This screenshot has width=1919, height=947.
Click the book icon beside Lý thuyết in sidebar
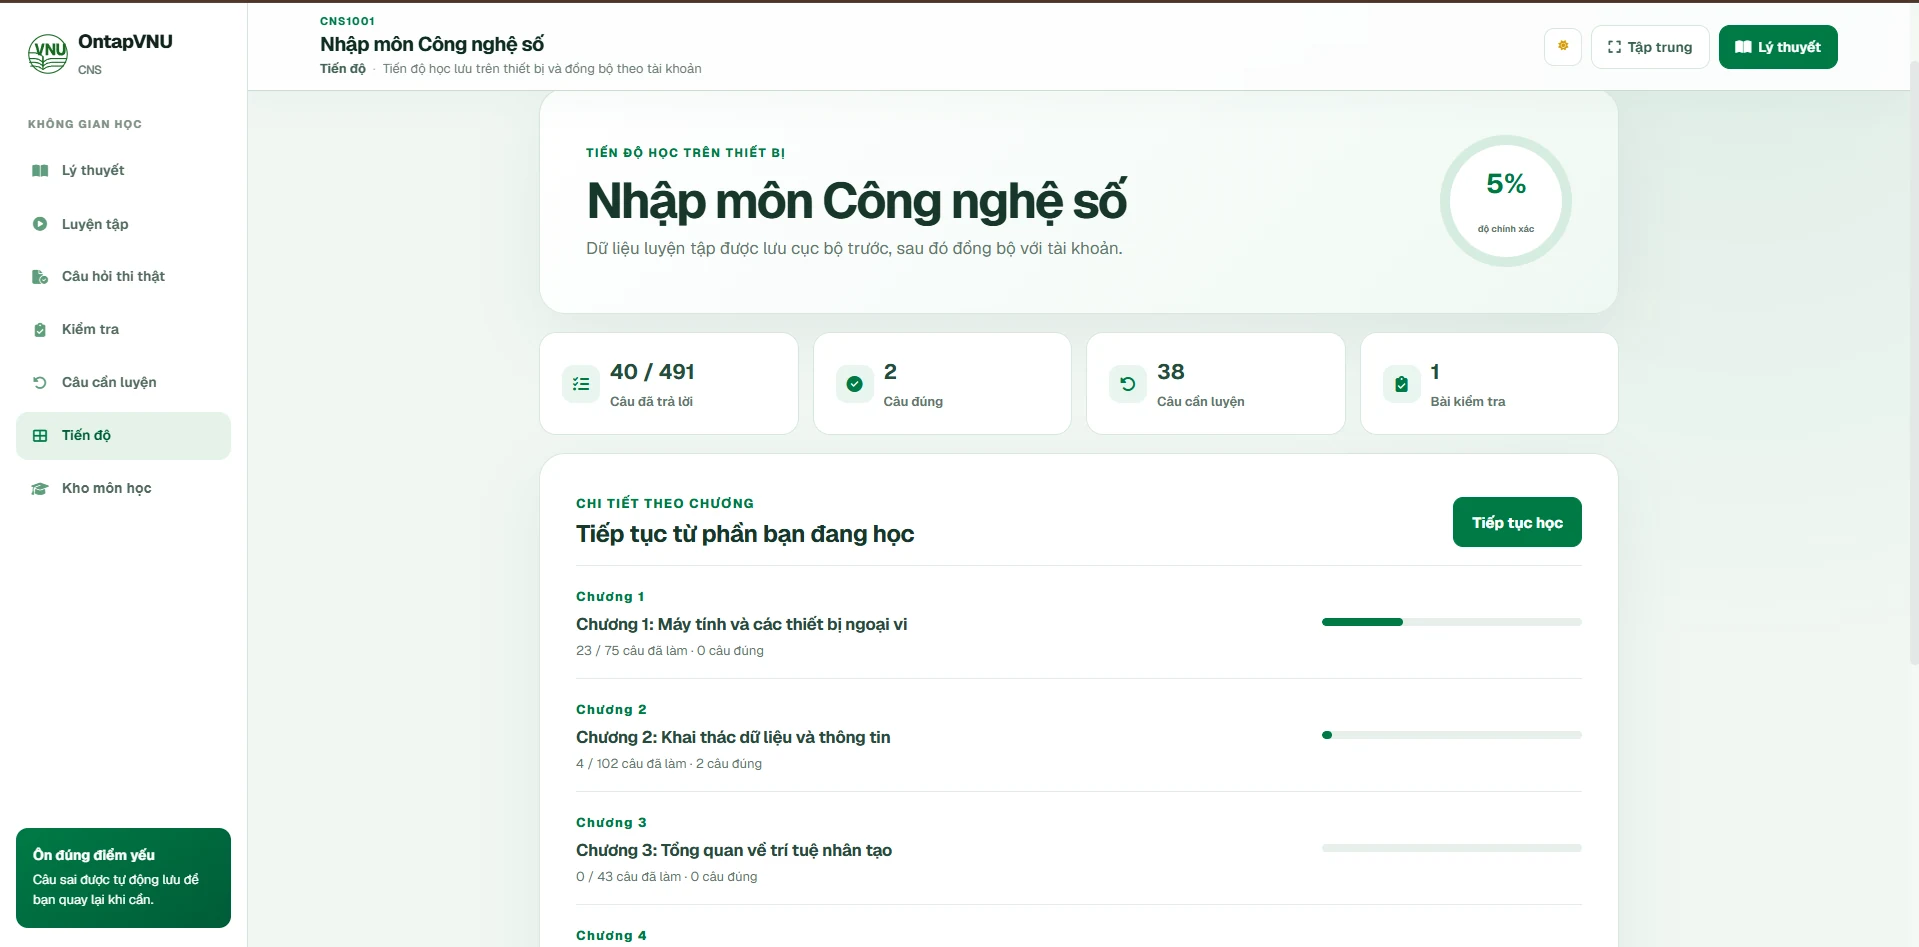point(40,171)
